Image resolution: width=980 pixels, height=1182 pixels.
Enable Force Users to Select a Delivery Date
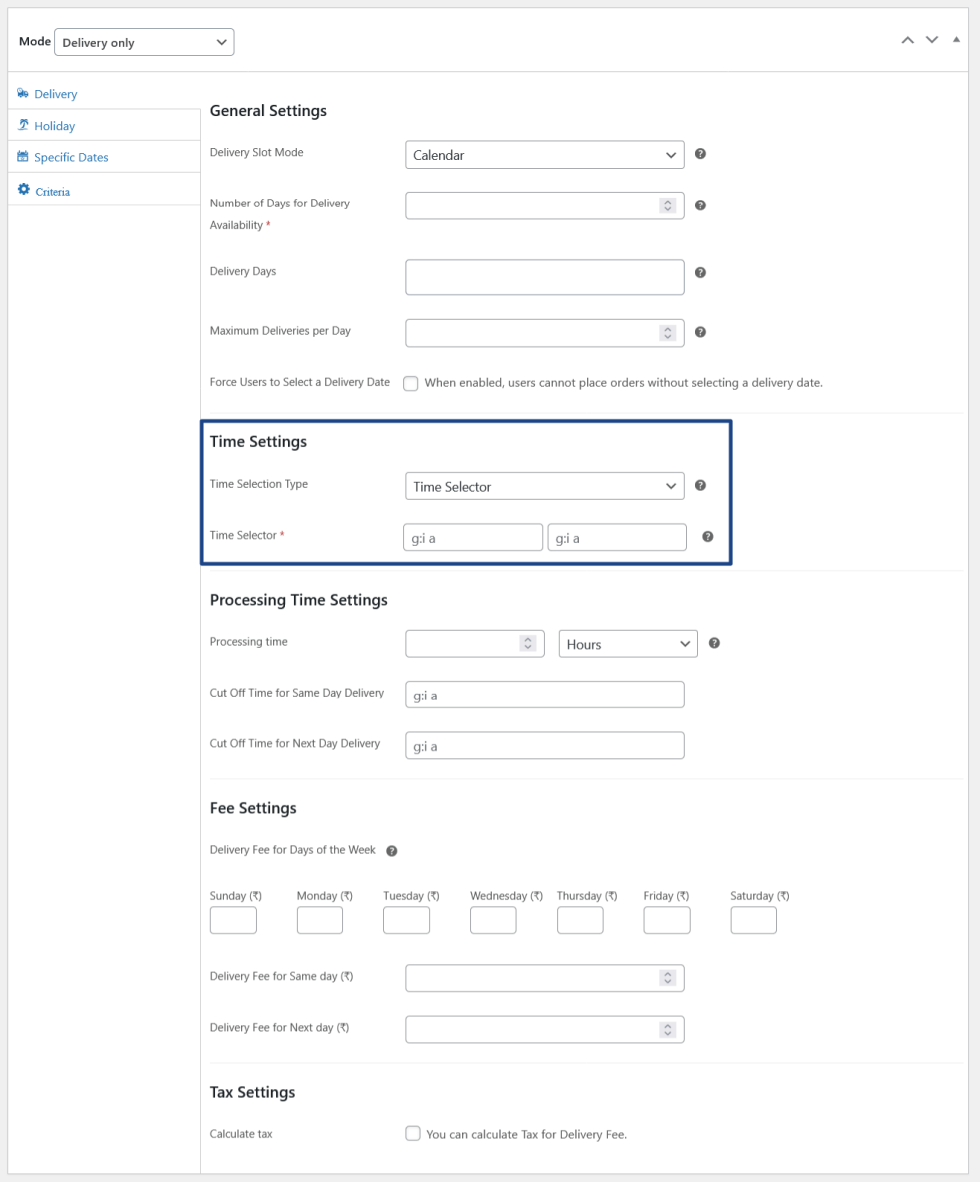pos(411,383)
